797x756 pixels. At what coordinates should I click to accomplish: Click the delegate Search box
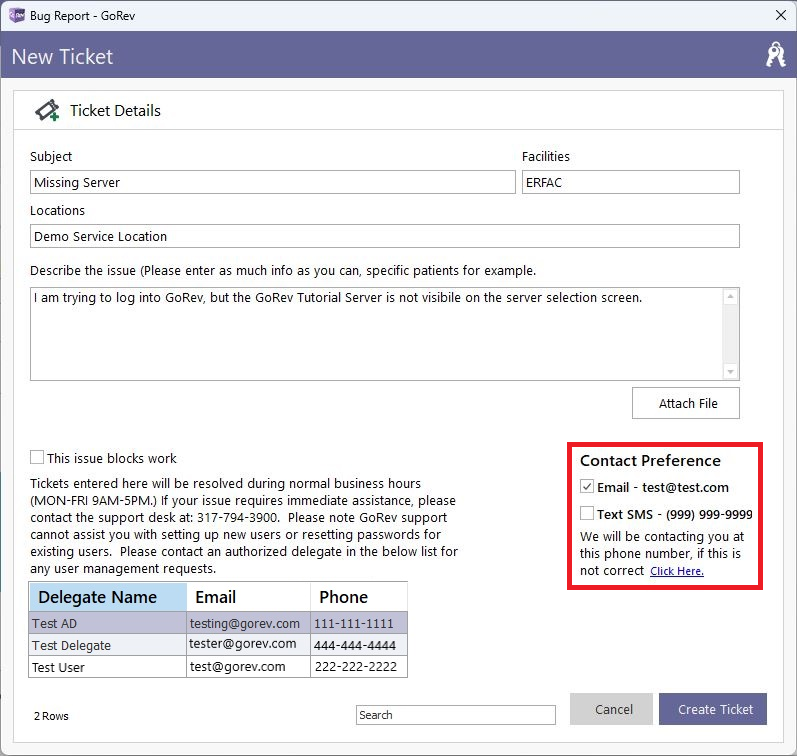[x=455, y=715]
